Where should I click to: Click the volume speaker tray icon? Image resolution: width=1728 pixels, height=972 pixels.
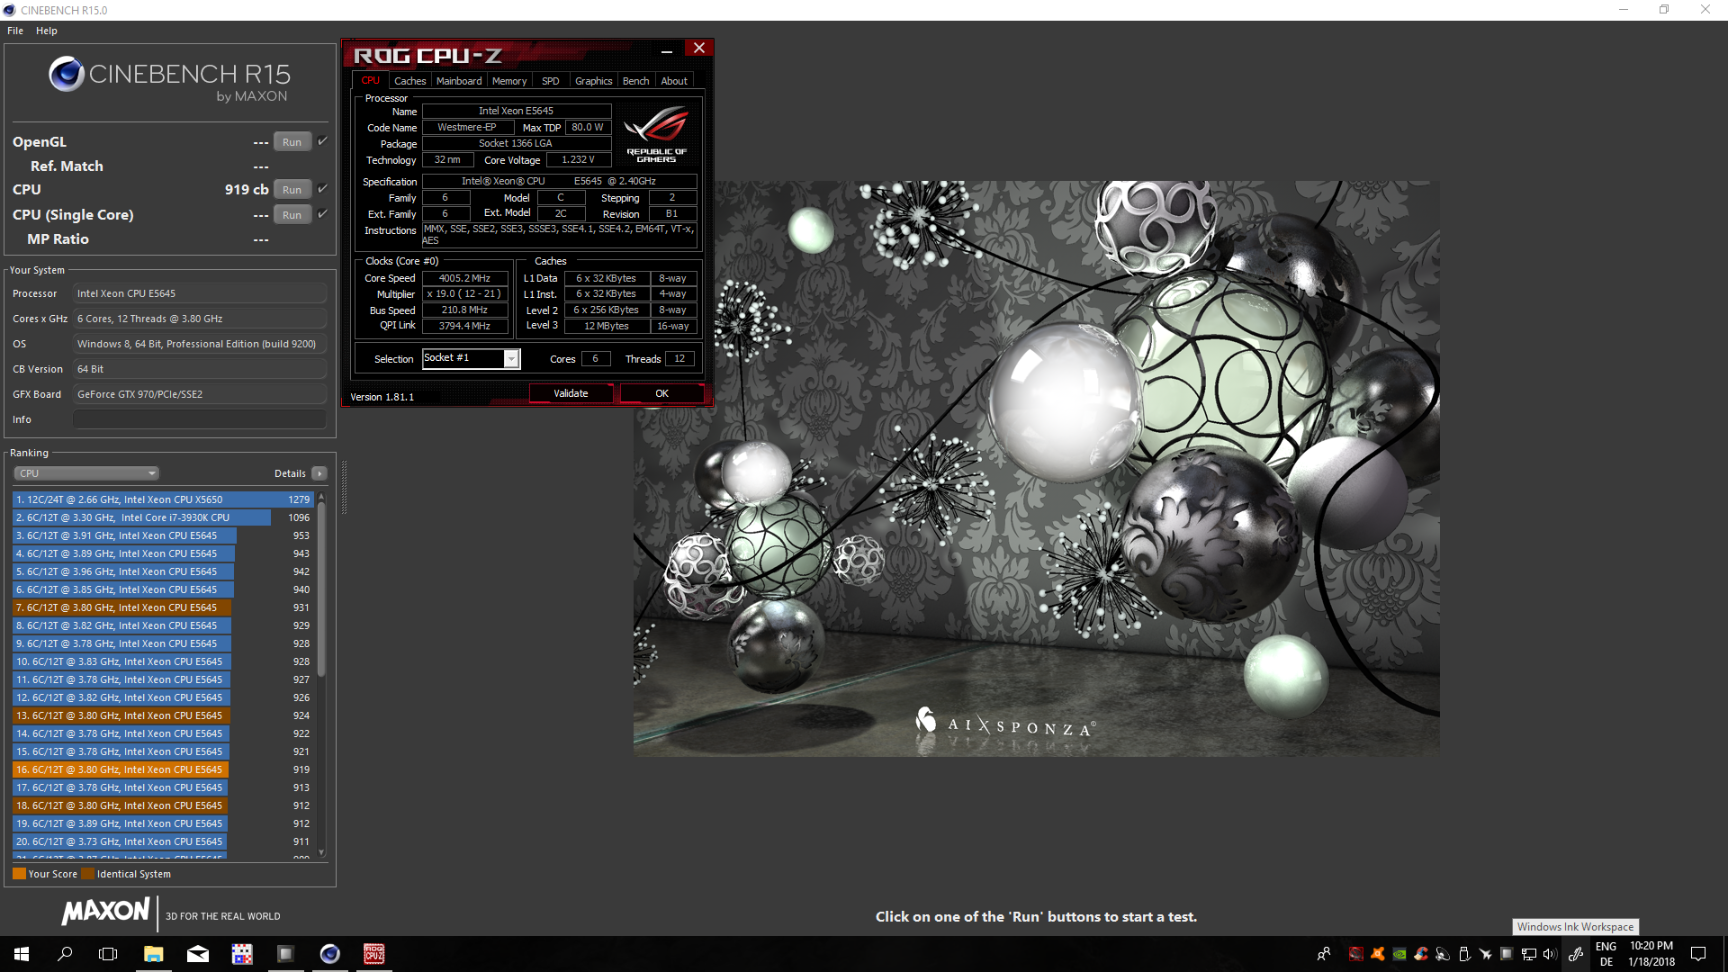pos(1550,954)
